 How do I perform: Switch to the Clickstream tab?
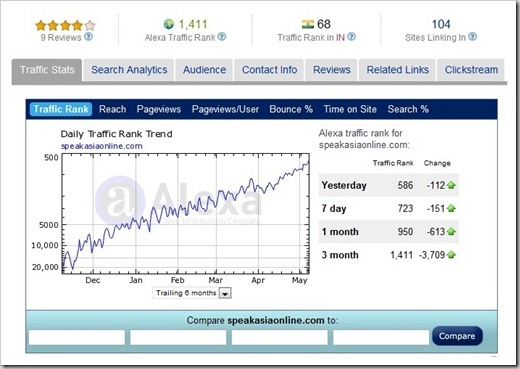(x=471, y=70)
